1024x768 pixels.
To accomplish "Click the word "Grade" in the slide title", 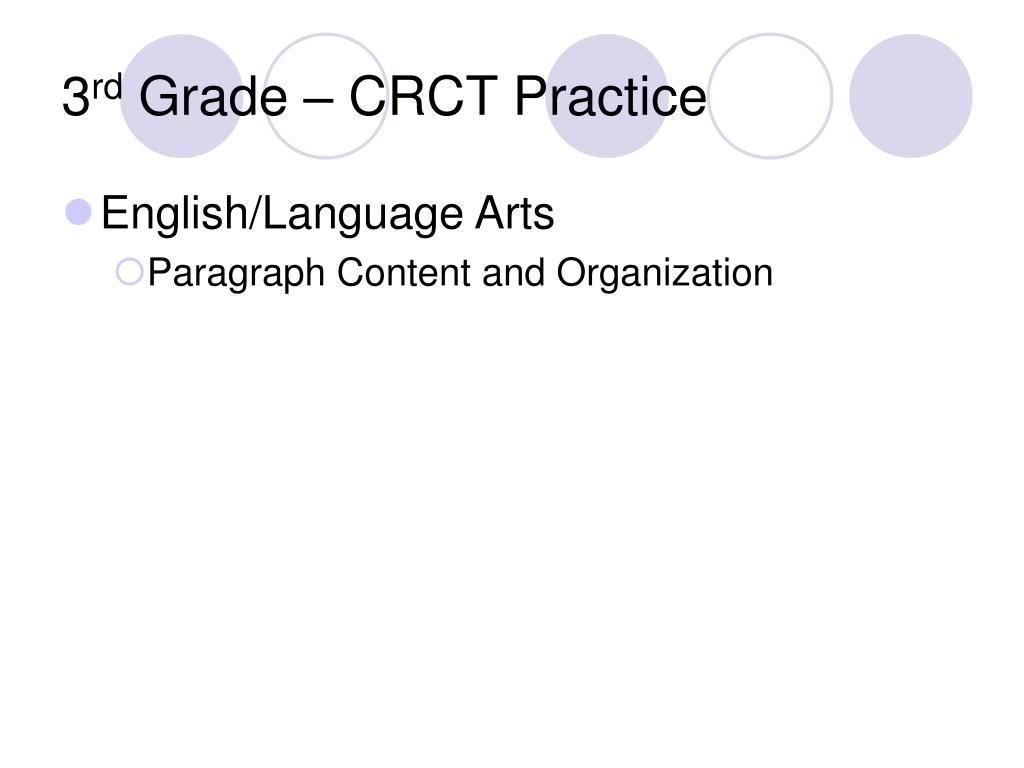I will click(213, 97).
